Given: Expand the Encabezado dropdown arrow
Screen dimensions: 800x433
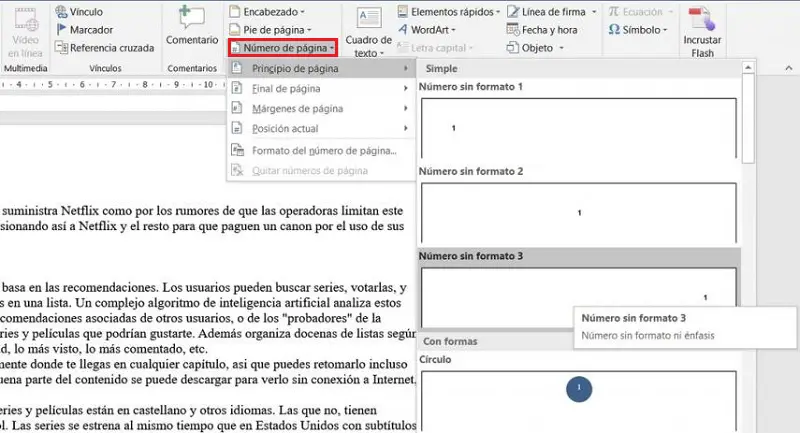Looking at the screenshot, I should pyautogui.click(x=302, y=12).
